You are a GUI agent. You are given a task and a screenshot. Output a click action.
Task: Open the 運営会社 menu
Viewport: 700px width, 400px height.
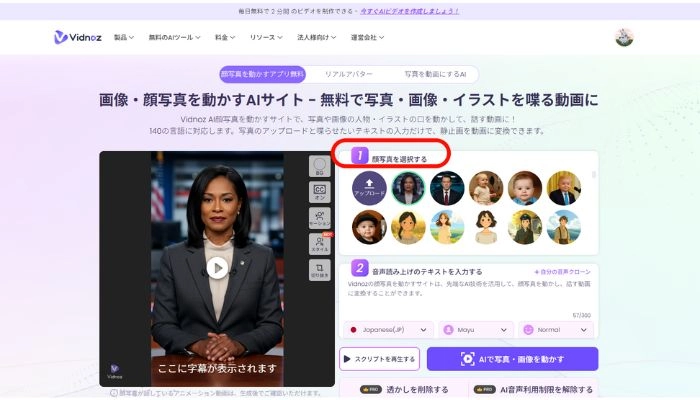point(367,38)
